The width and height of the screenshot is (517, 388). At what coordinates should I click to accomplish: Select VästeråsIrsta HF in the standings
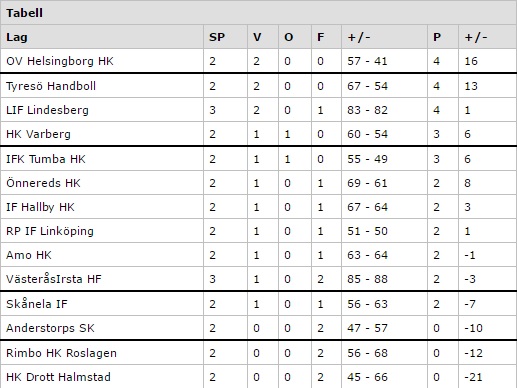tap(54, 279)
